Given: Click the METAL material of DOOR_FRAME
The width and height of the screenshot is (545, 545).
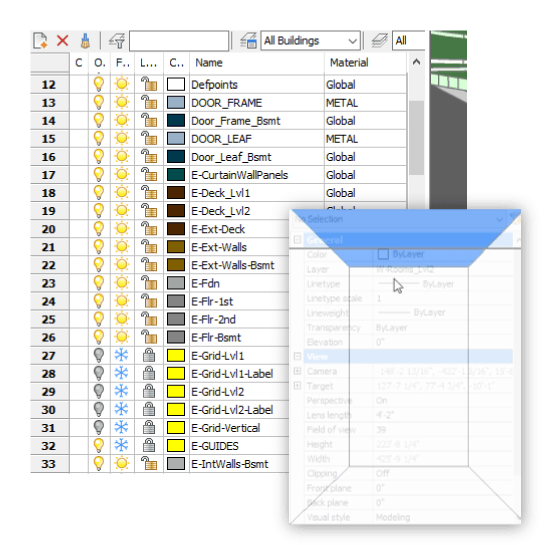Looking at the screenshot, I should [342, 103].
